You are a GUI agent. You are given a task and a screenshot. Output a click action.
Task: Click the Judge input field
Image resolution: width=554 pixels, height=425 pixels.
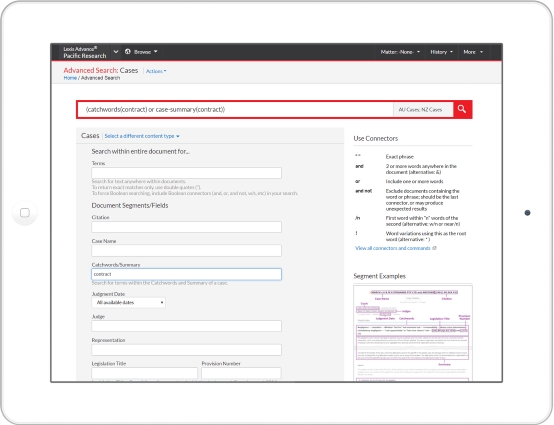(x=187, y=326)
